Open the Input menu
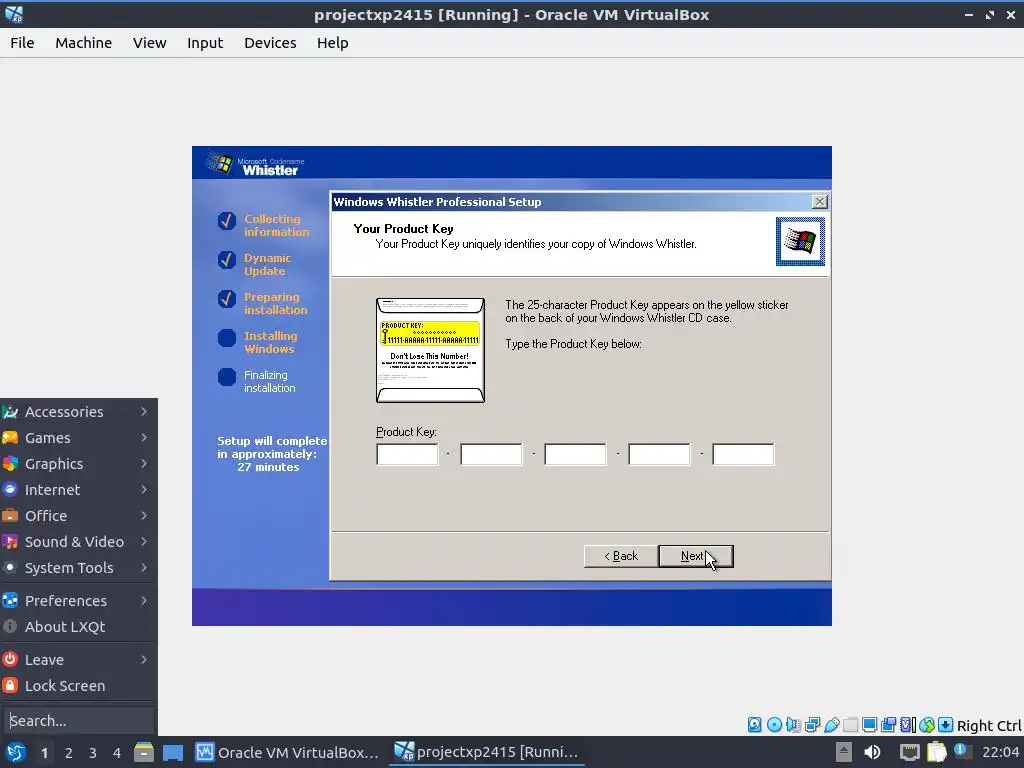This screenshot has width=1024, height=768. [x=205, y=42]
